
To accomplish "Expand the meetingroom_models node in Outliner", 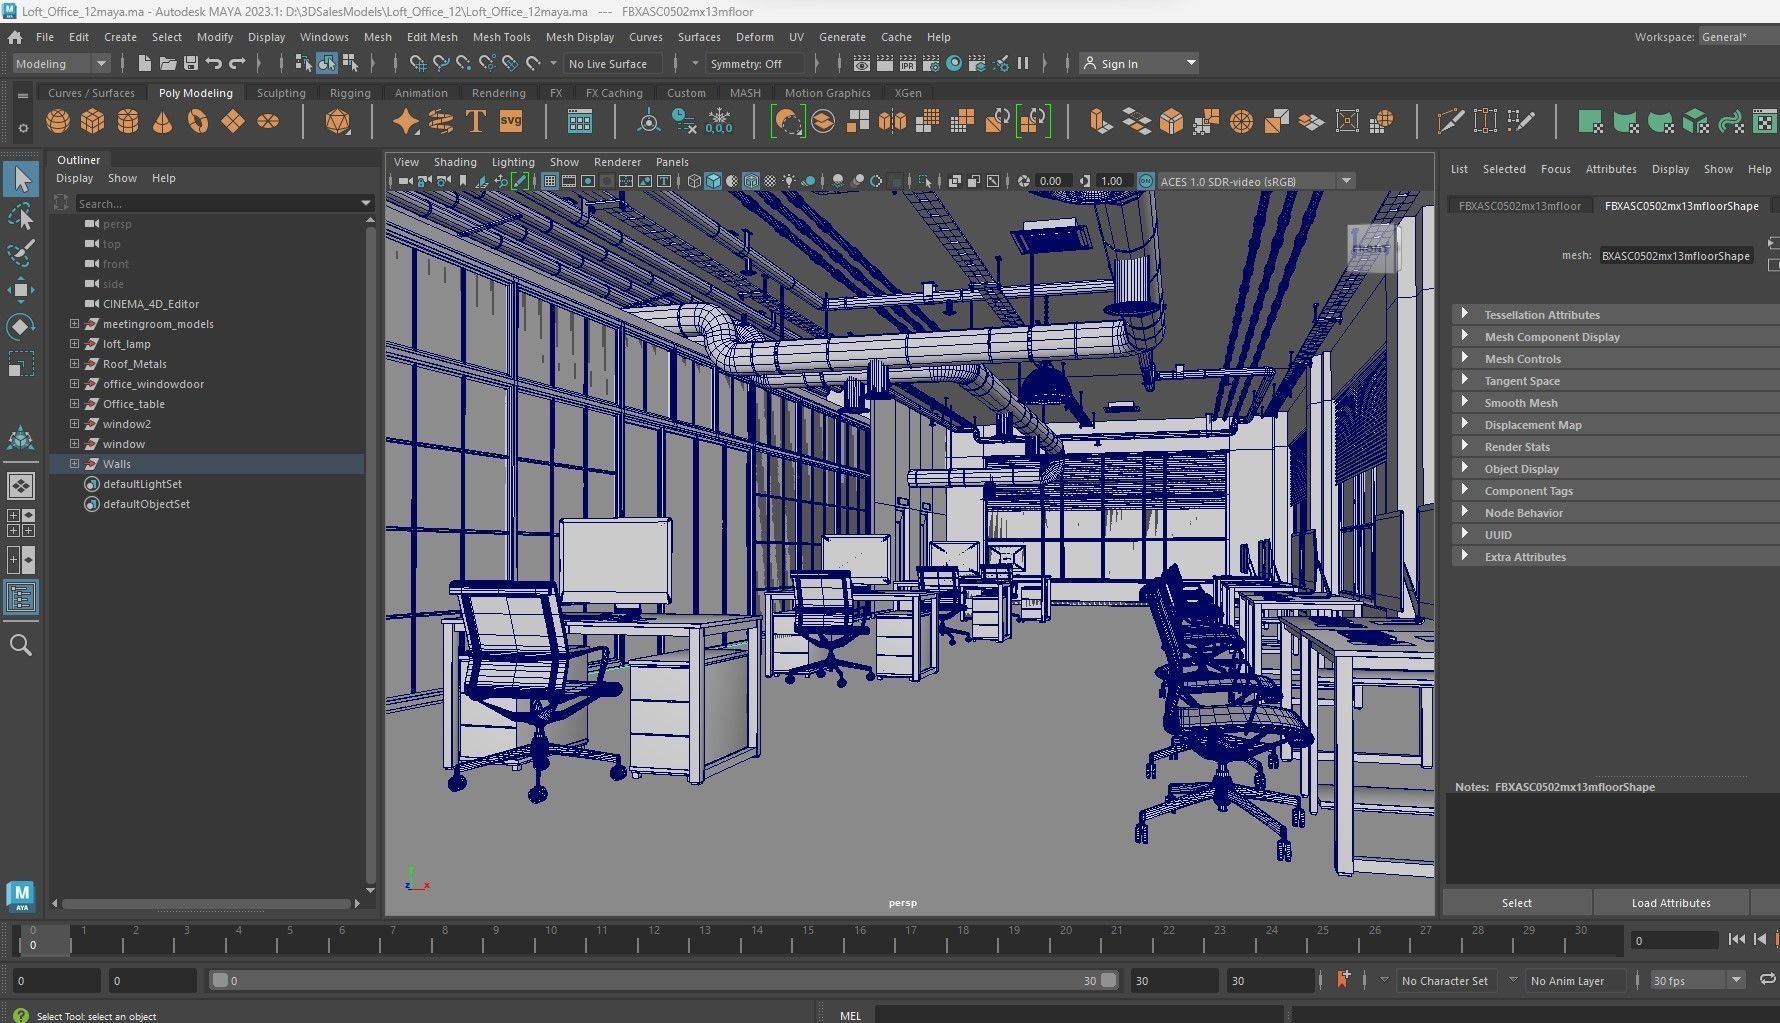I will coord(74,324).
